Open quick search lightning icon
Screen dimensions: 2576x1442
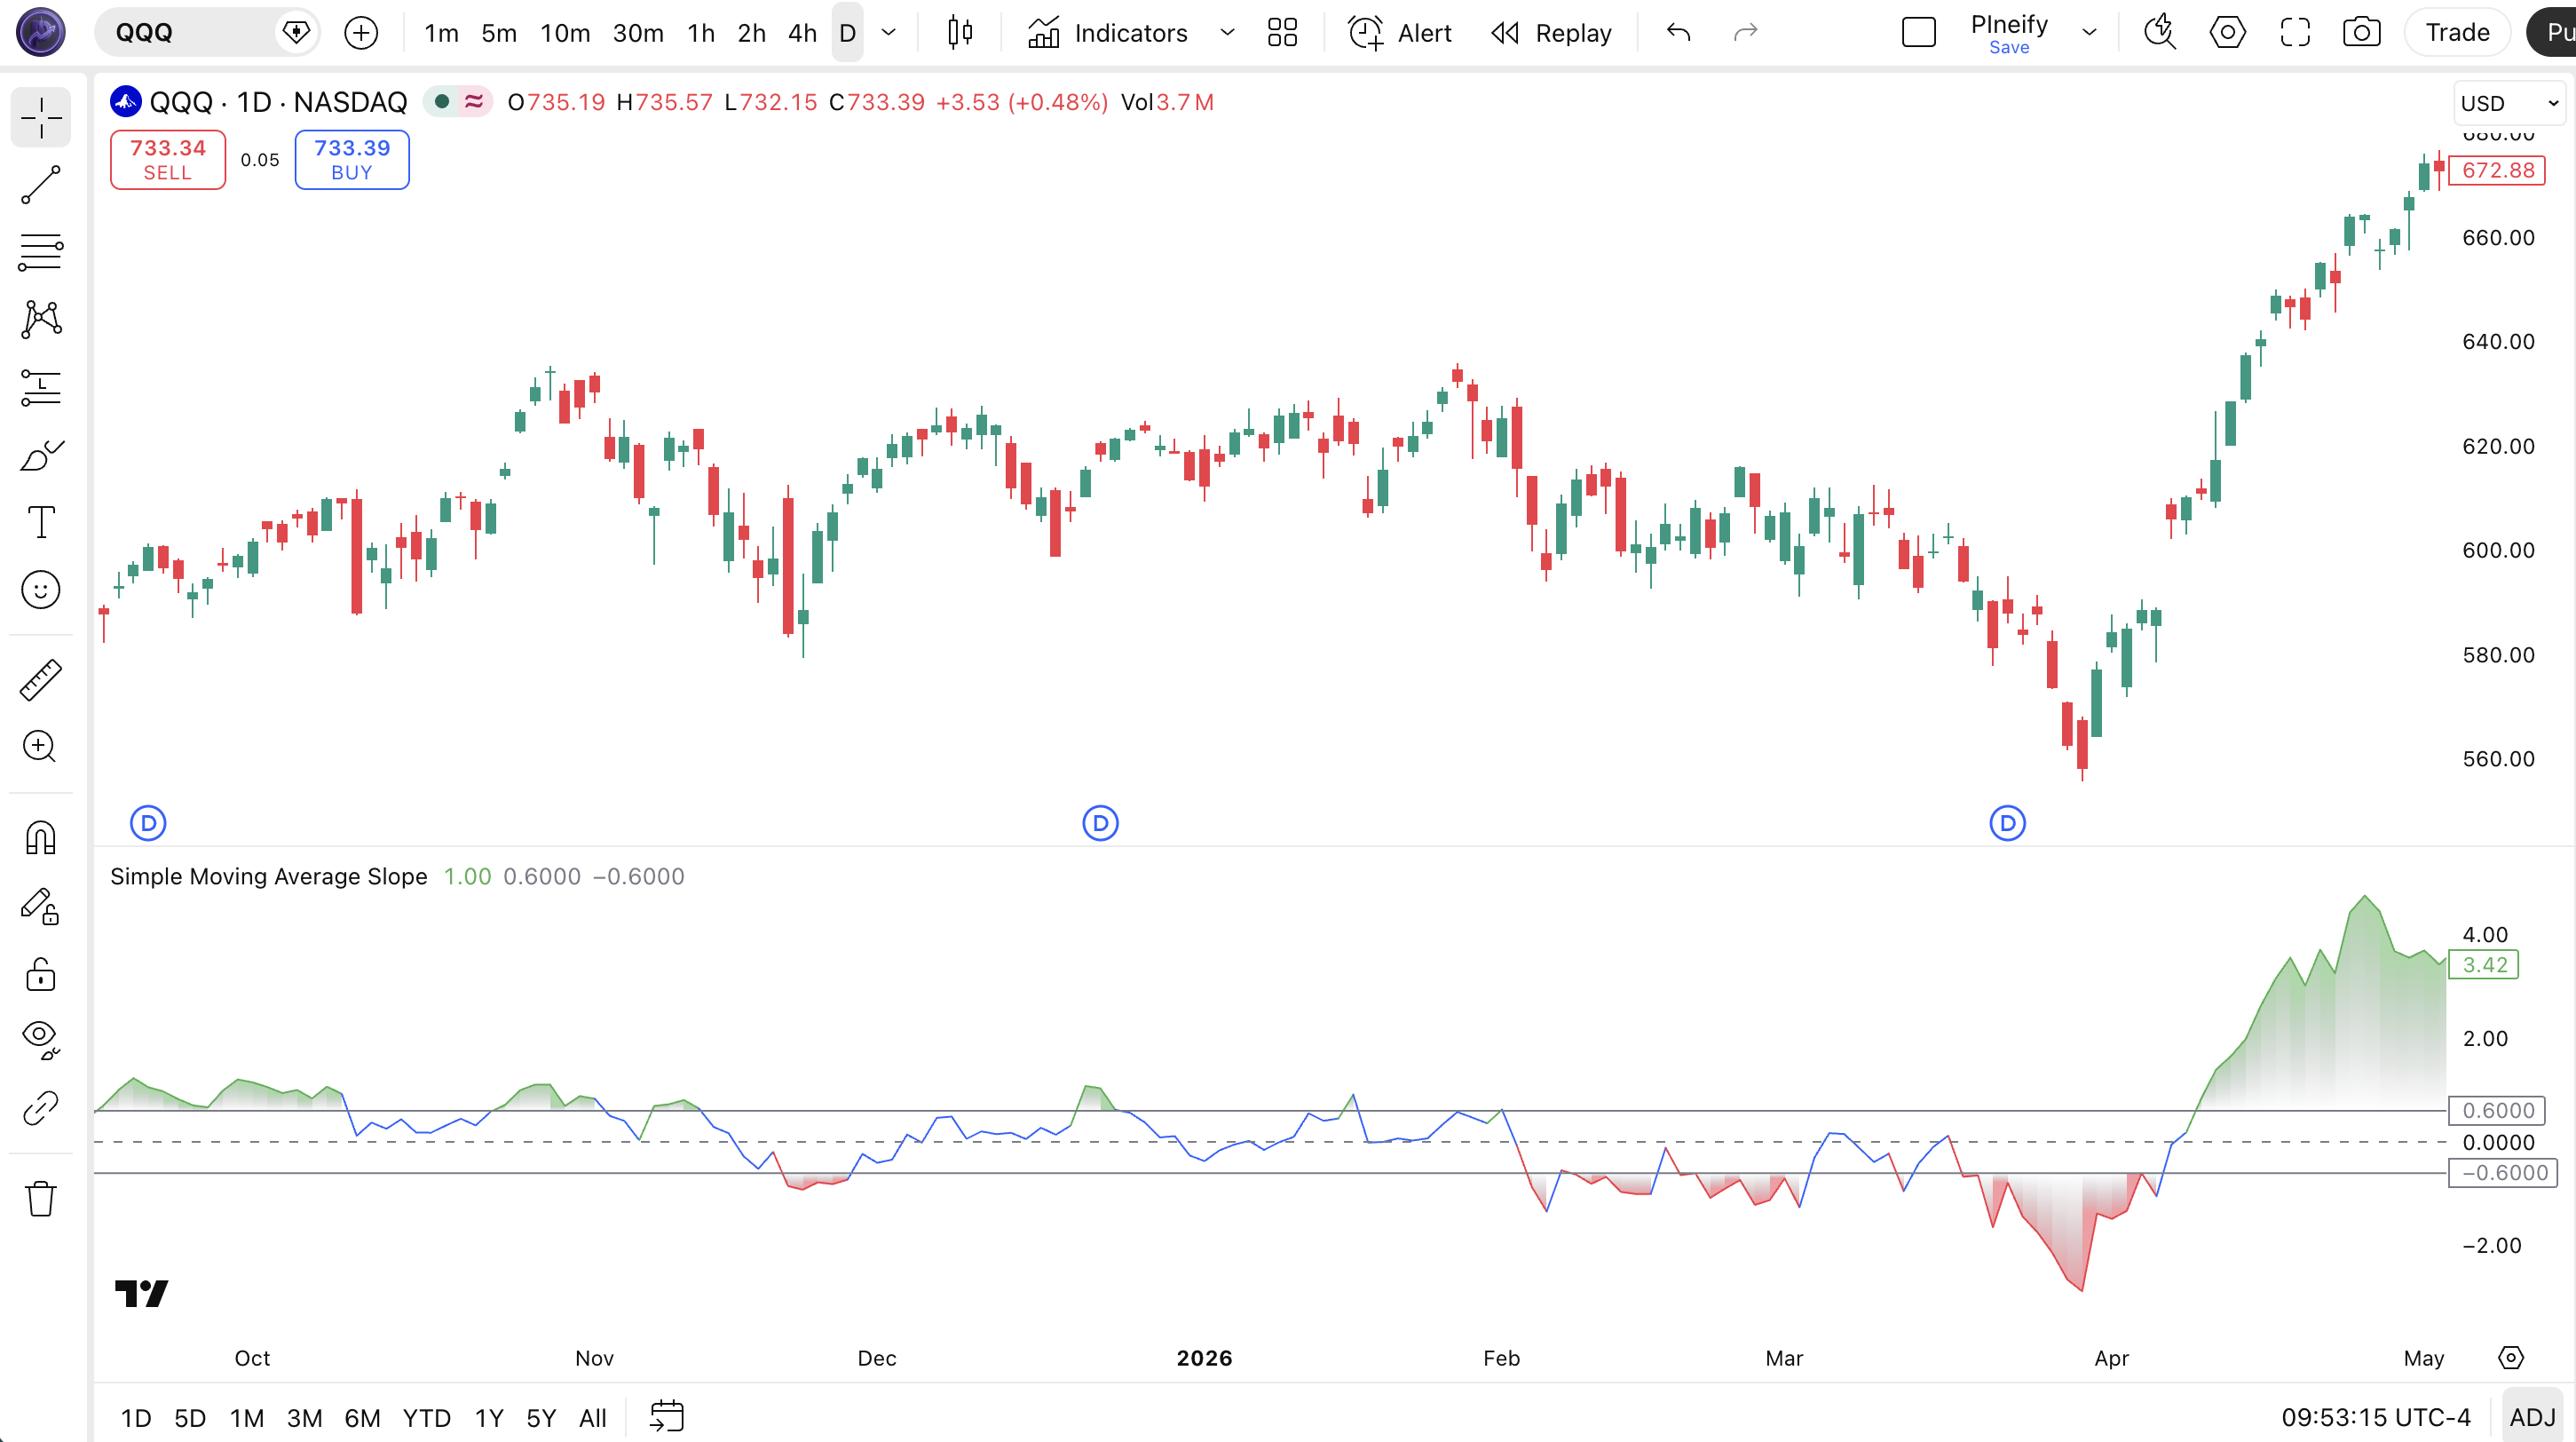(2160, 33)
